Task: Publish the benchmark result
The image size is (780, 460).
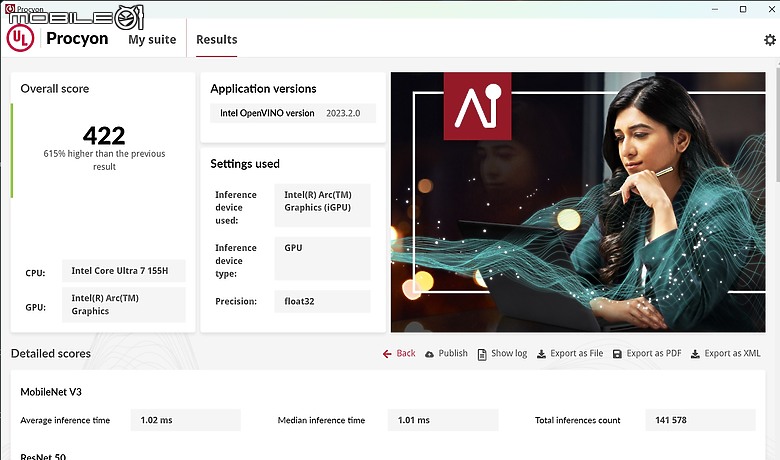Action: [x=446, y=354]
